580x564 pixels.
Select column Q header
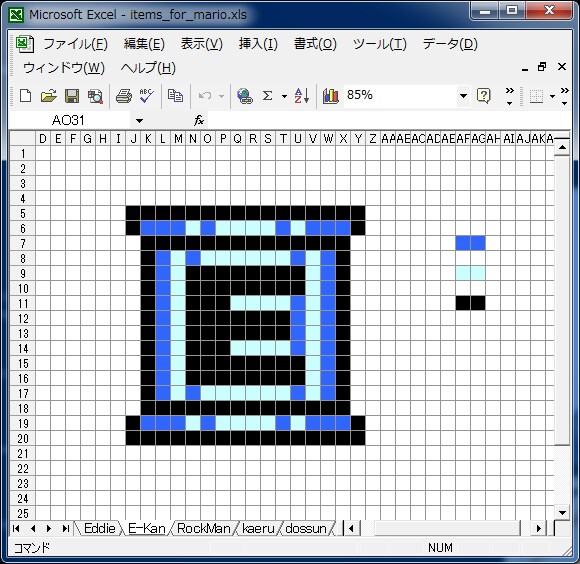(x=238, y=139)
